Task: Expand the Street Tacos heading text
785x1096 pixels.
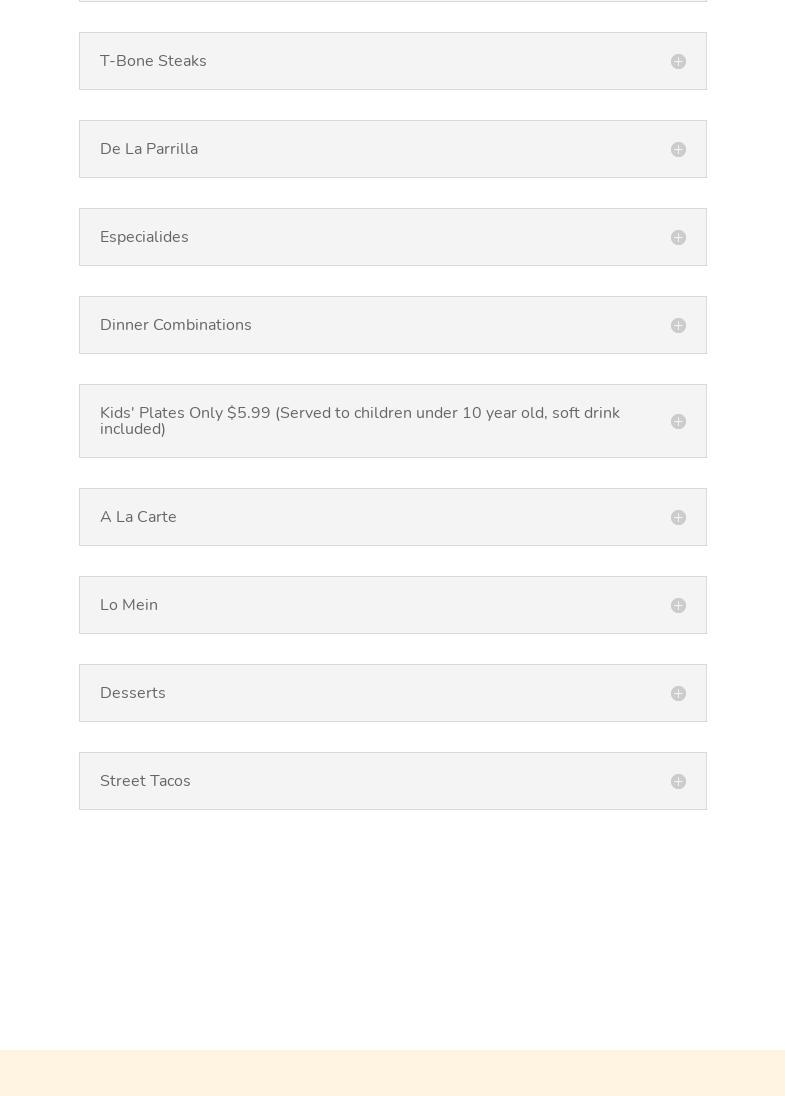Action: [145, 781]
